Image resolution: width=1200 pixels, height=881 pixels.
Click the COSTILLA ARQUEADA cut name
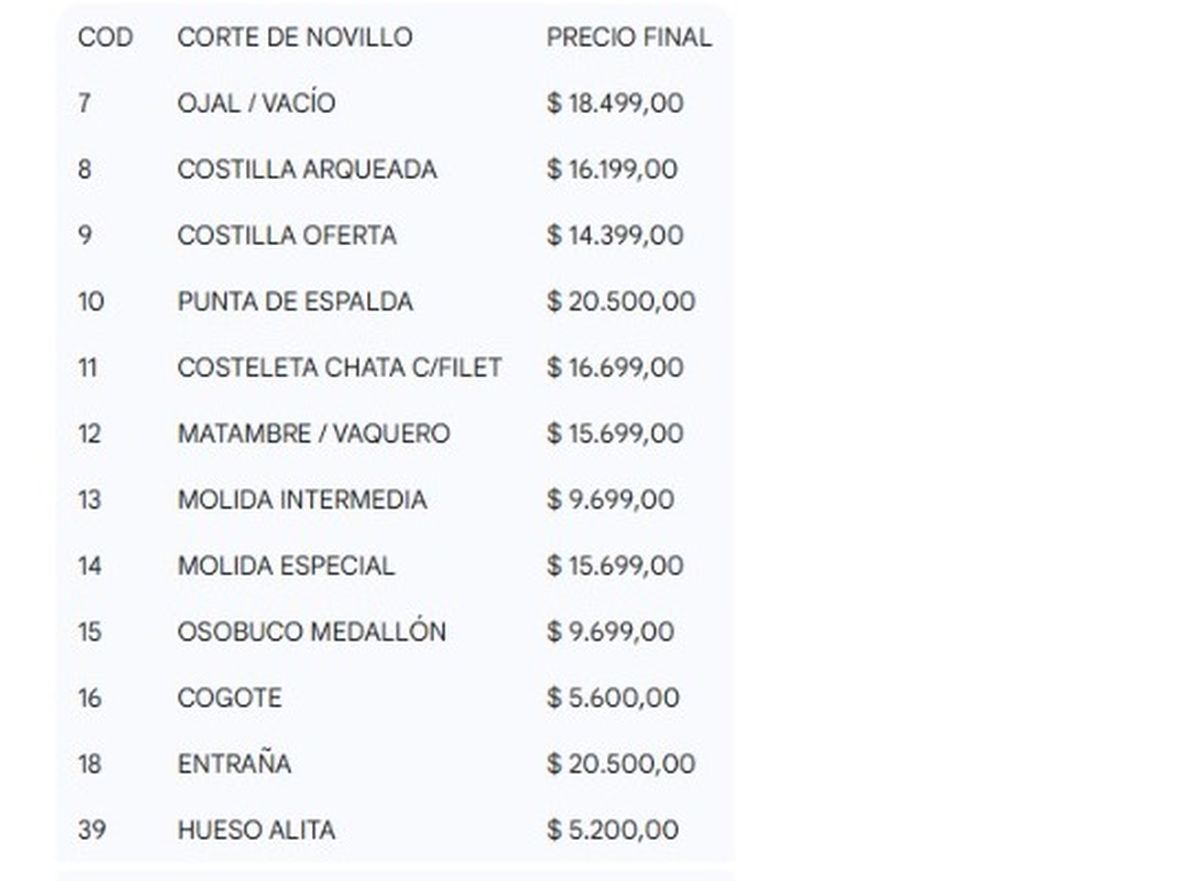[307, 170]
